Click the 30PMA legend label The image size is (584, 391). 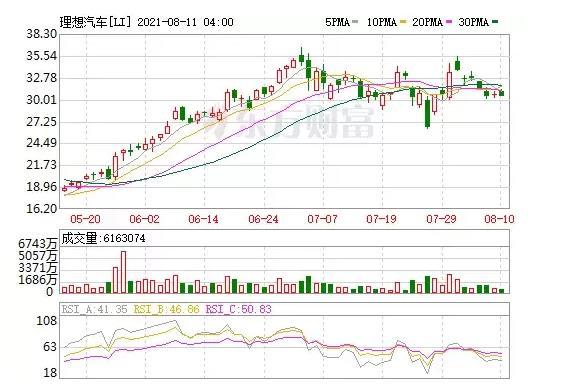473,22
